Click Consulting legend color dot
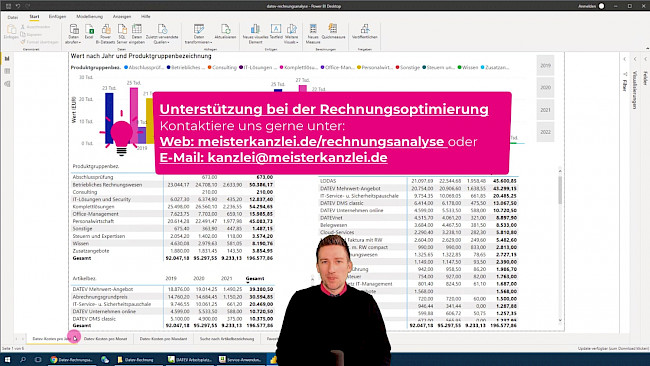The width and height of the screenshot is (650, 366). click(x=210, y=67)
